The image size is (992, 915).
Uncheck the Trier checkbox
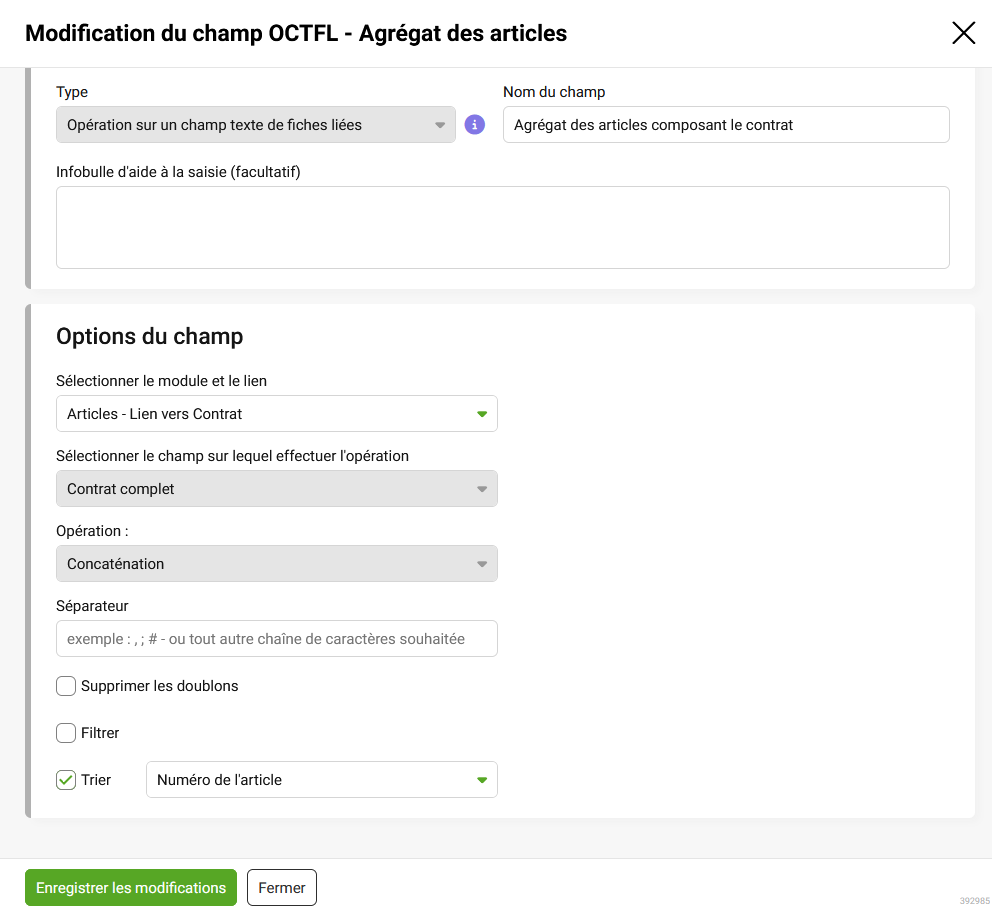click(x=66, y=780)
